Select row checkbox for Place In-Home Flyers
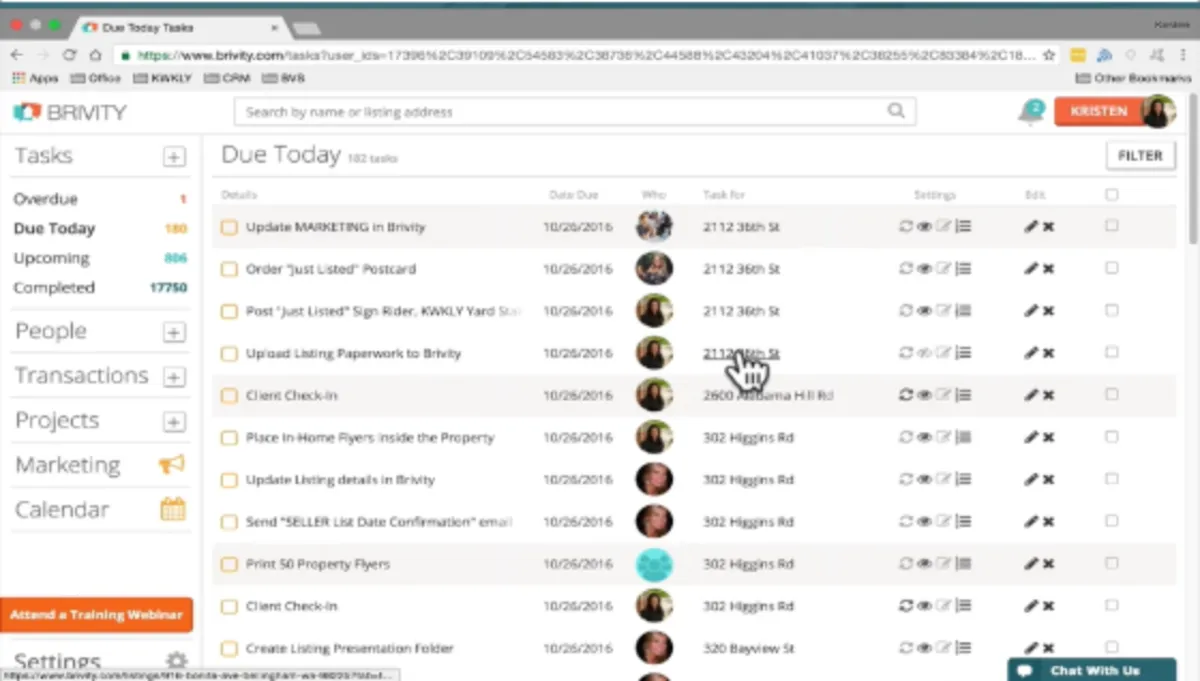The height and width of the screenshot is (681, 1200). [x=1112, y=437]
